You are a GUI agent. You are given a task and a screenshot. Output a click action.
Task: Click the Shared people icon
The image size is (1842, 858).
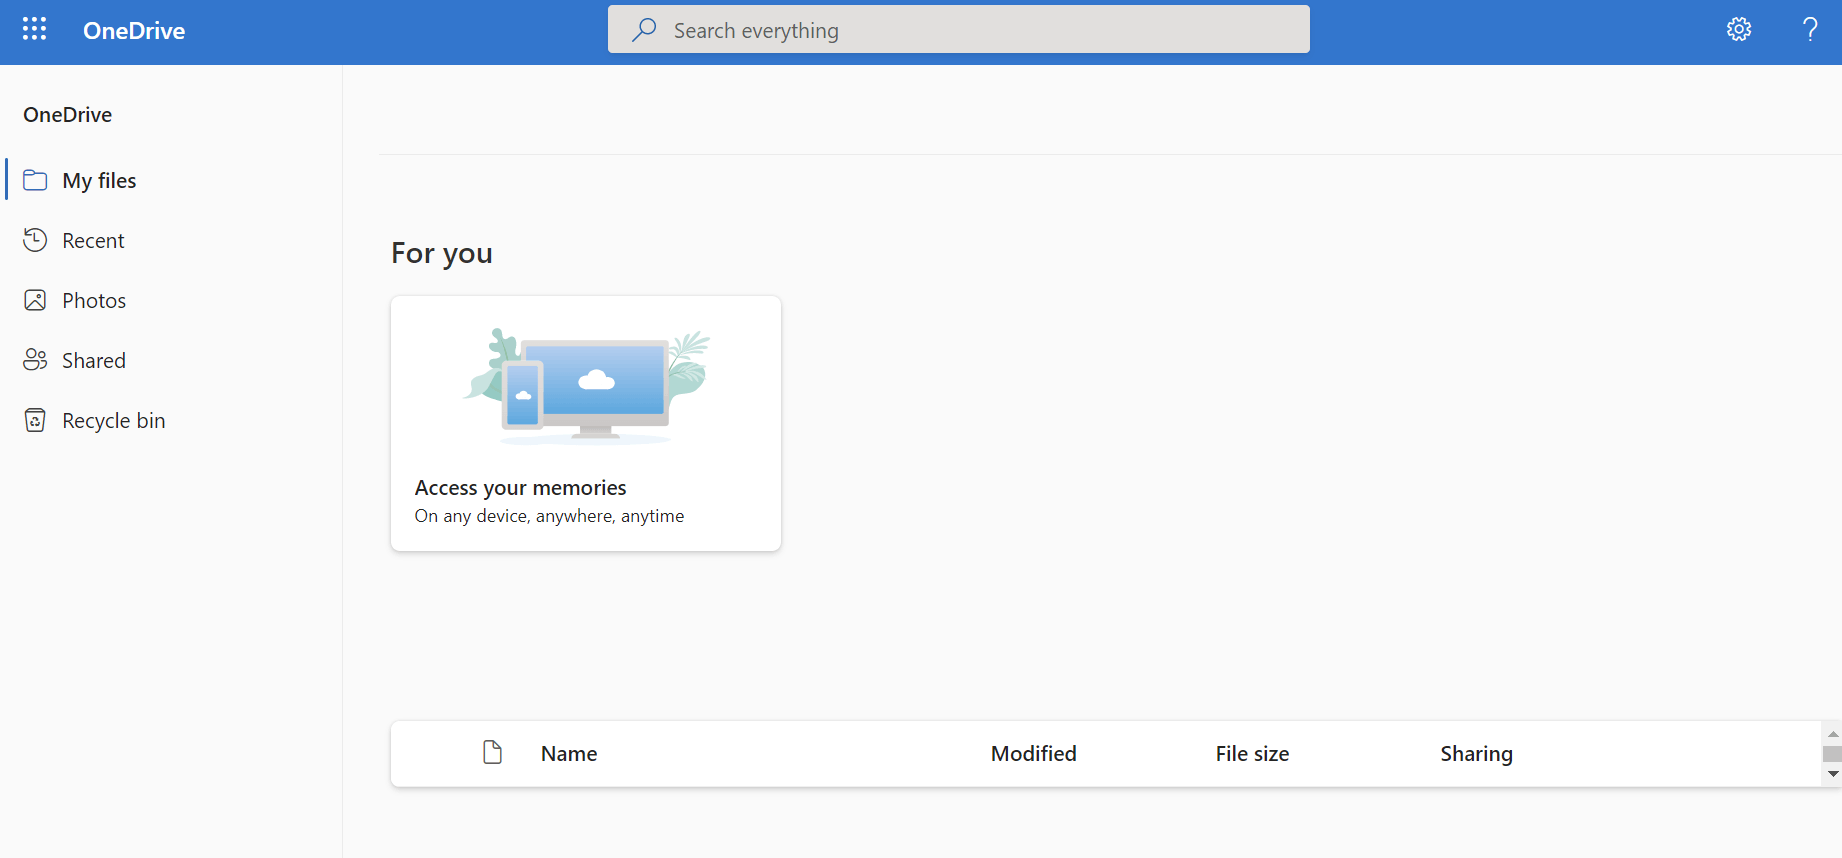(x=35, y=360)
